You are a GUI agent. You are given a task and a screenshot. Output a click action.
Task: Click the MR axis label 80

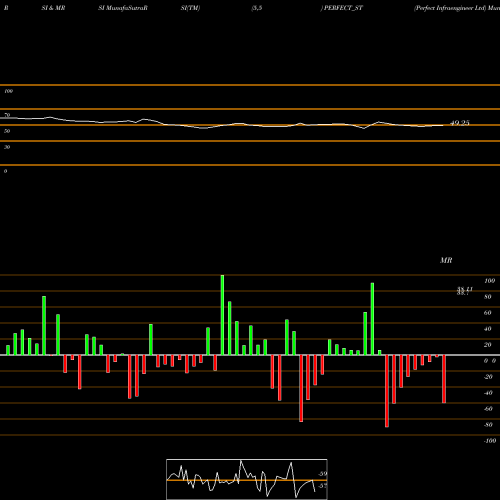(488, 297)
